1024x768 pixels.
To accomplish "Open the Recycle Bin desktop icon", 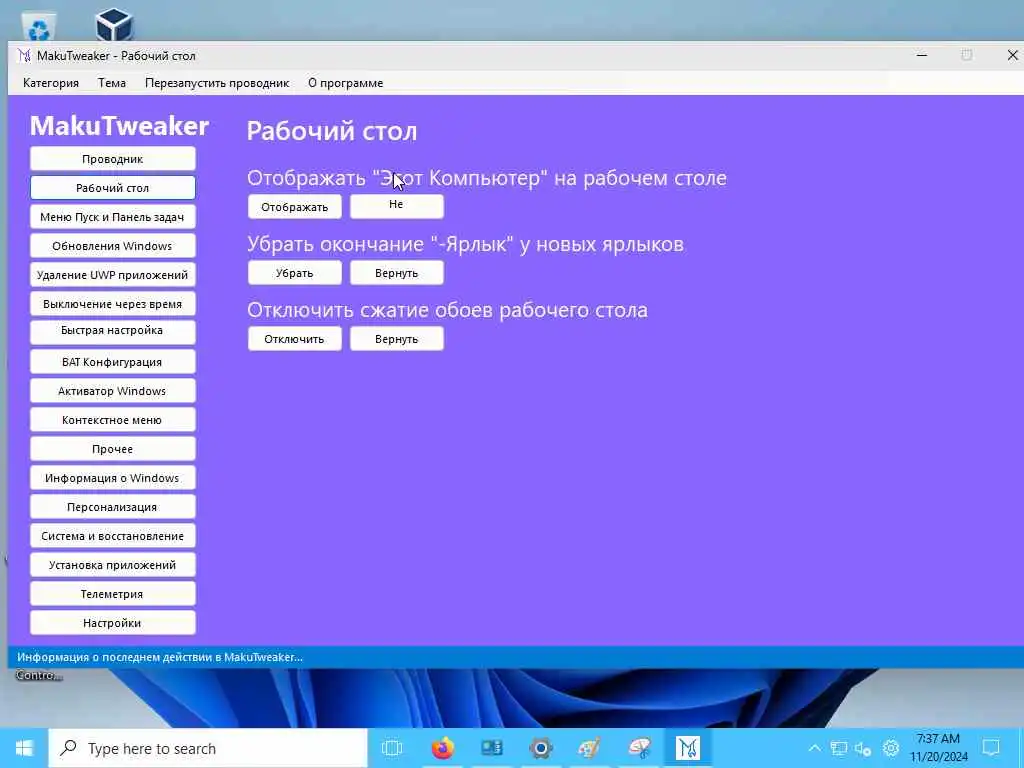I will point(39,27).
